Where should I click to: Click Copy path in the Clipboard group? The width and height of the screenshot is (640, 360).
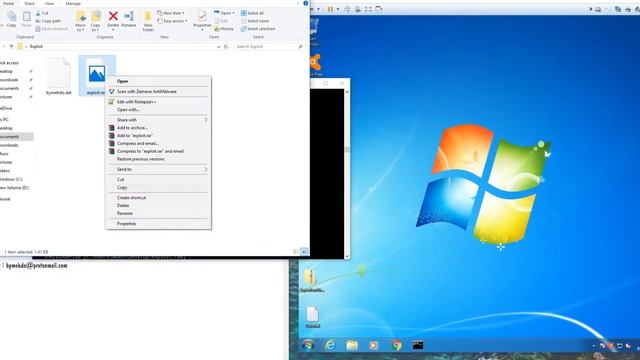tap(48, 21)
